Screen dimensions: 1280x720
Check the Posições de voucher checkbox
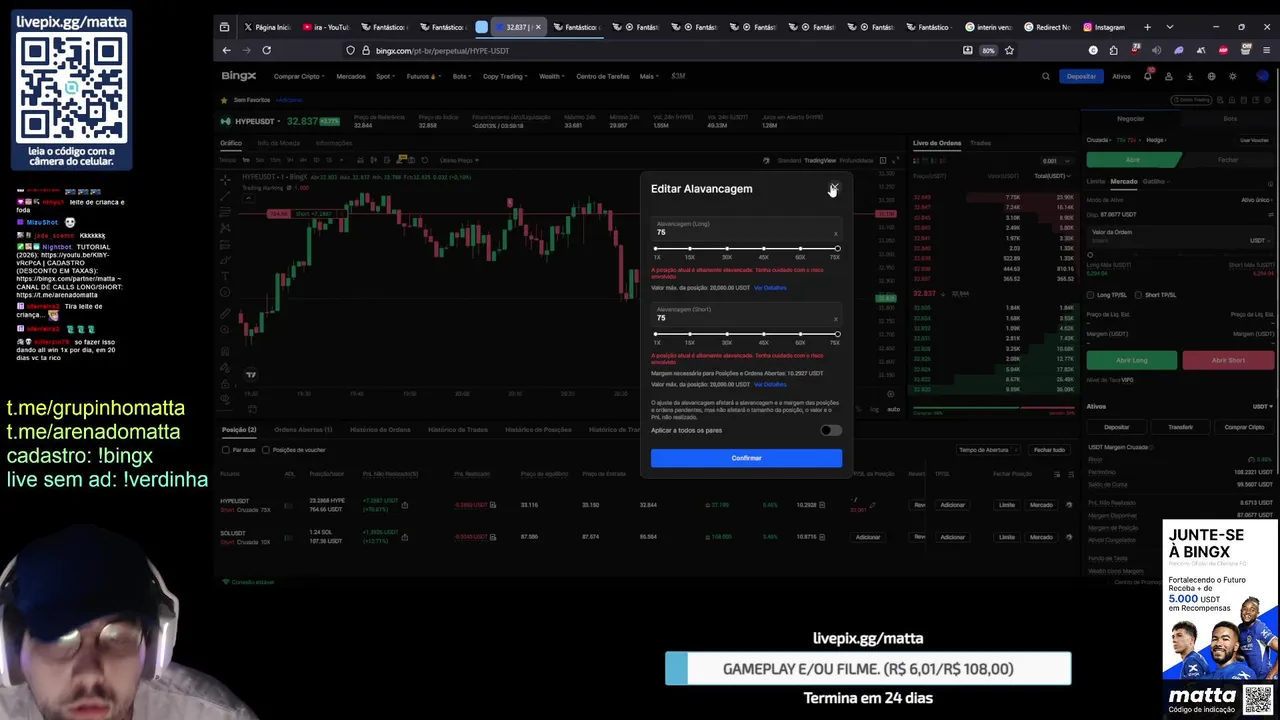tap(266, 450)
